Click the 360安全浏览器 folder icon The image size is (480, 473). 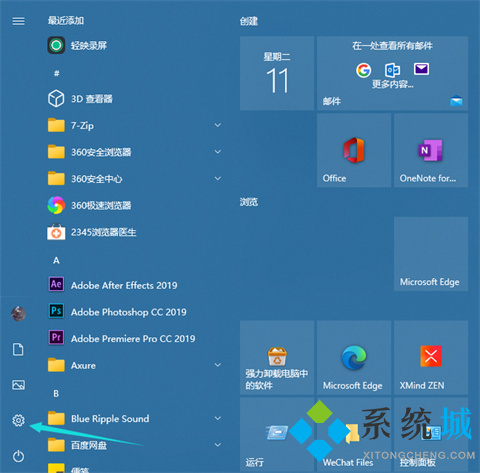tap(56, 152)
